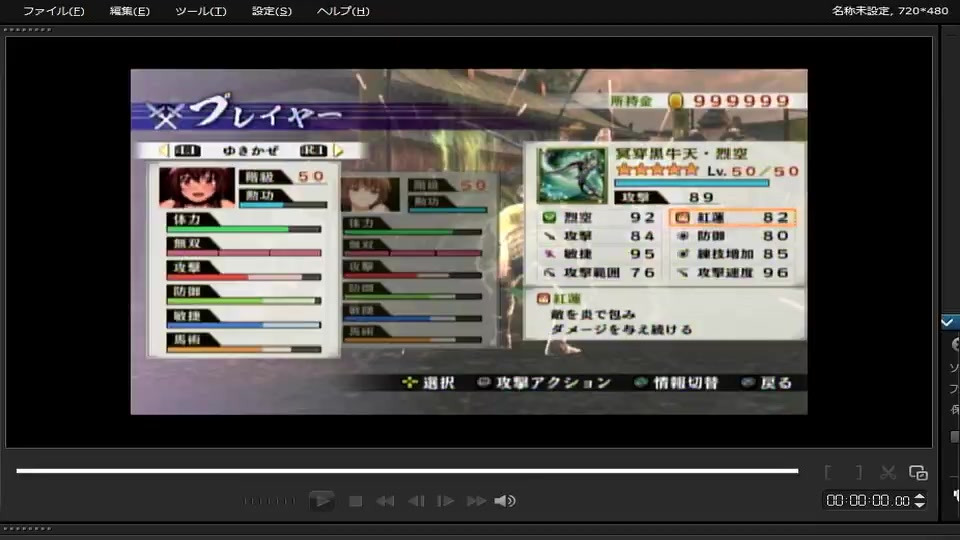Toggle the checkmark box at right edge
The height and width of the screenshot is (540, 960).
click(x=949, y=323)
